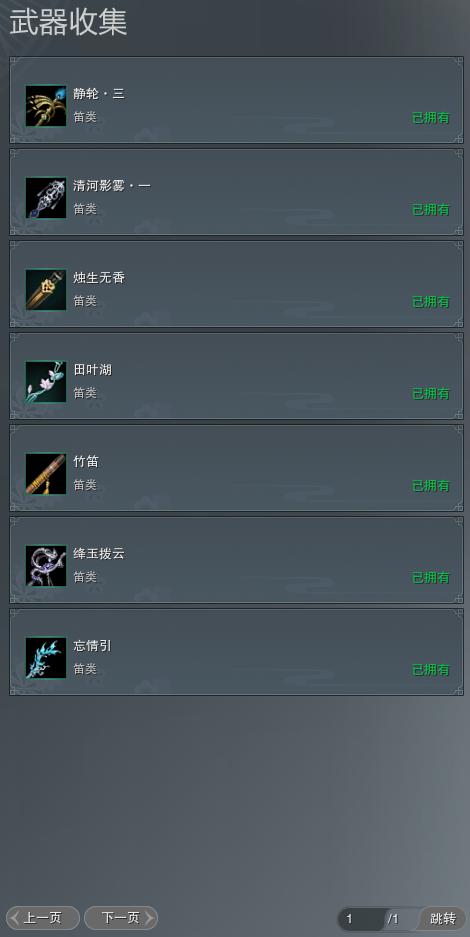
Task: Click the 已拥有 status on 静轮·三
Action: click(x=431, y=118)
